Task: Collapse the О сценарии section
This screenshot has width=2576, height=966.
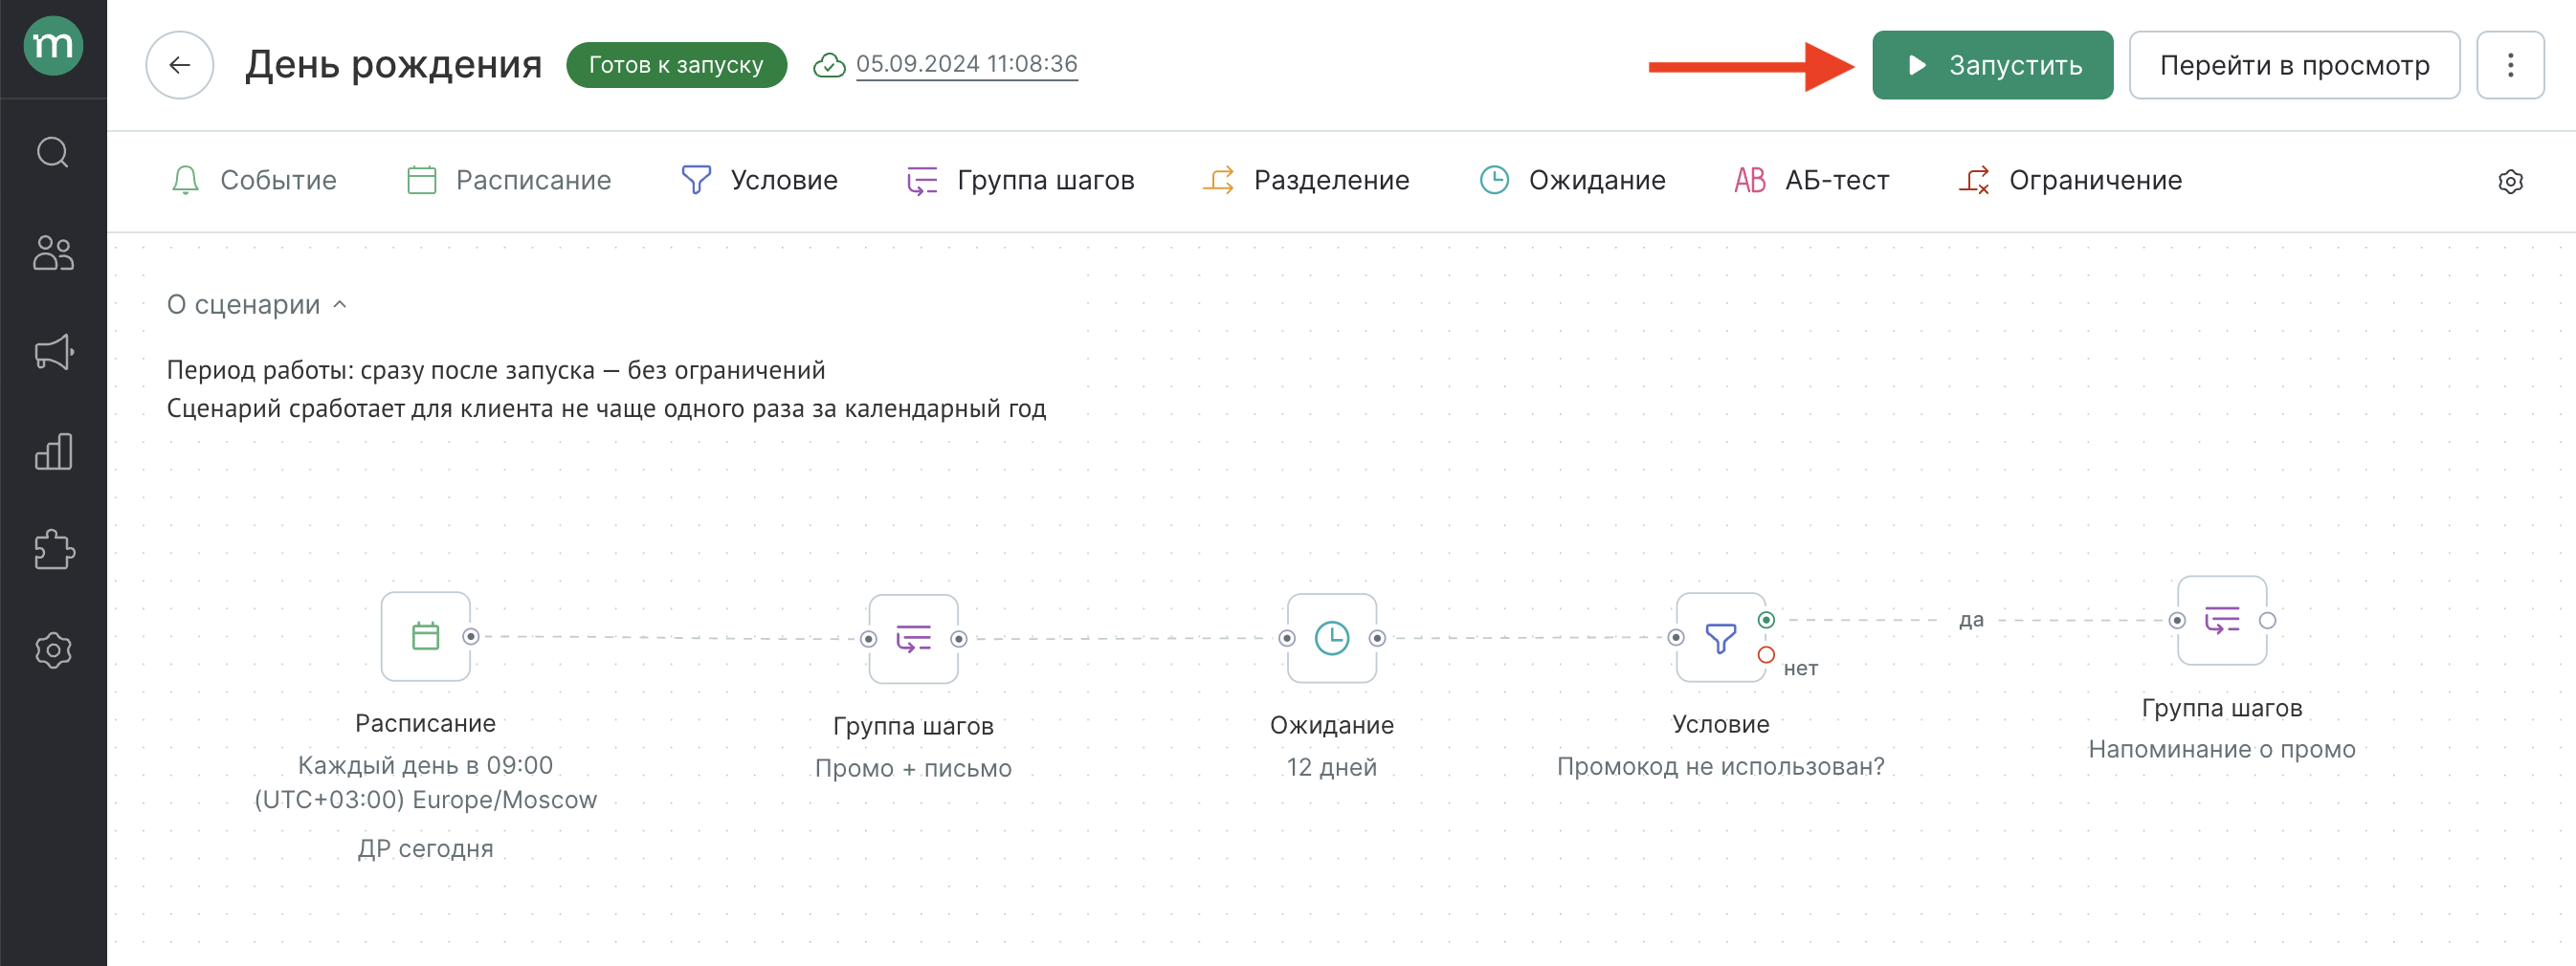Action: (x=257, y=304)
